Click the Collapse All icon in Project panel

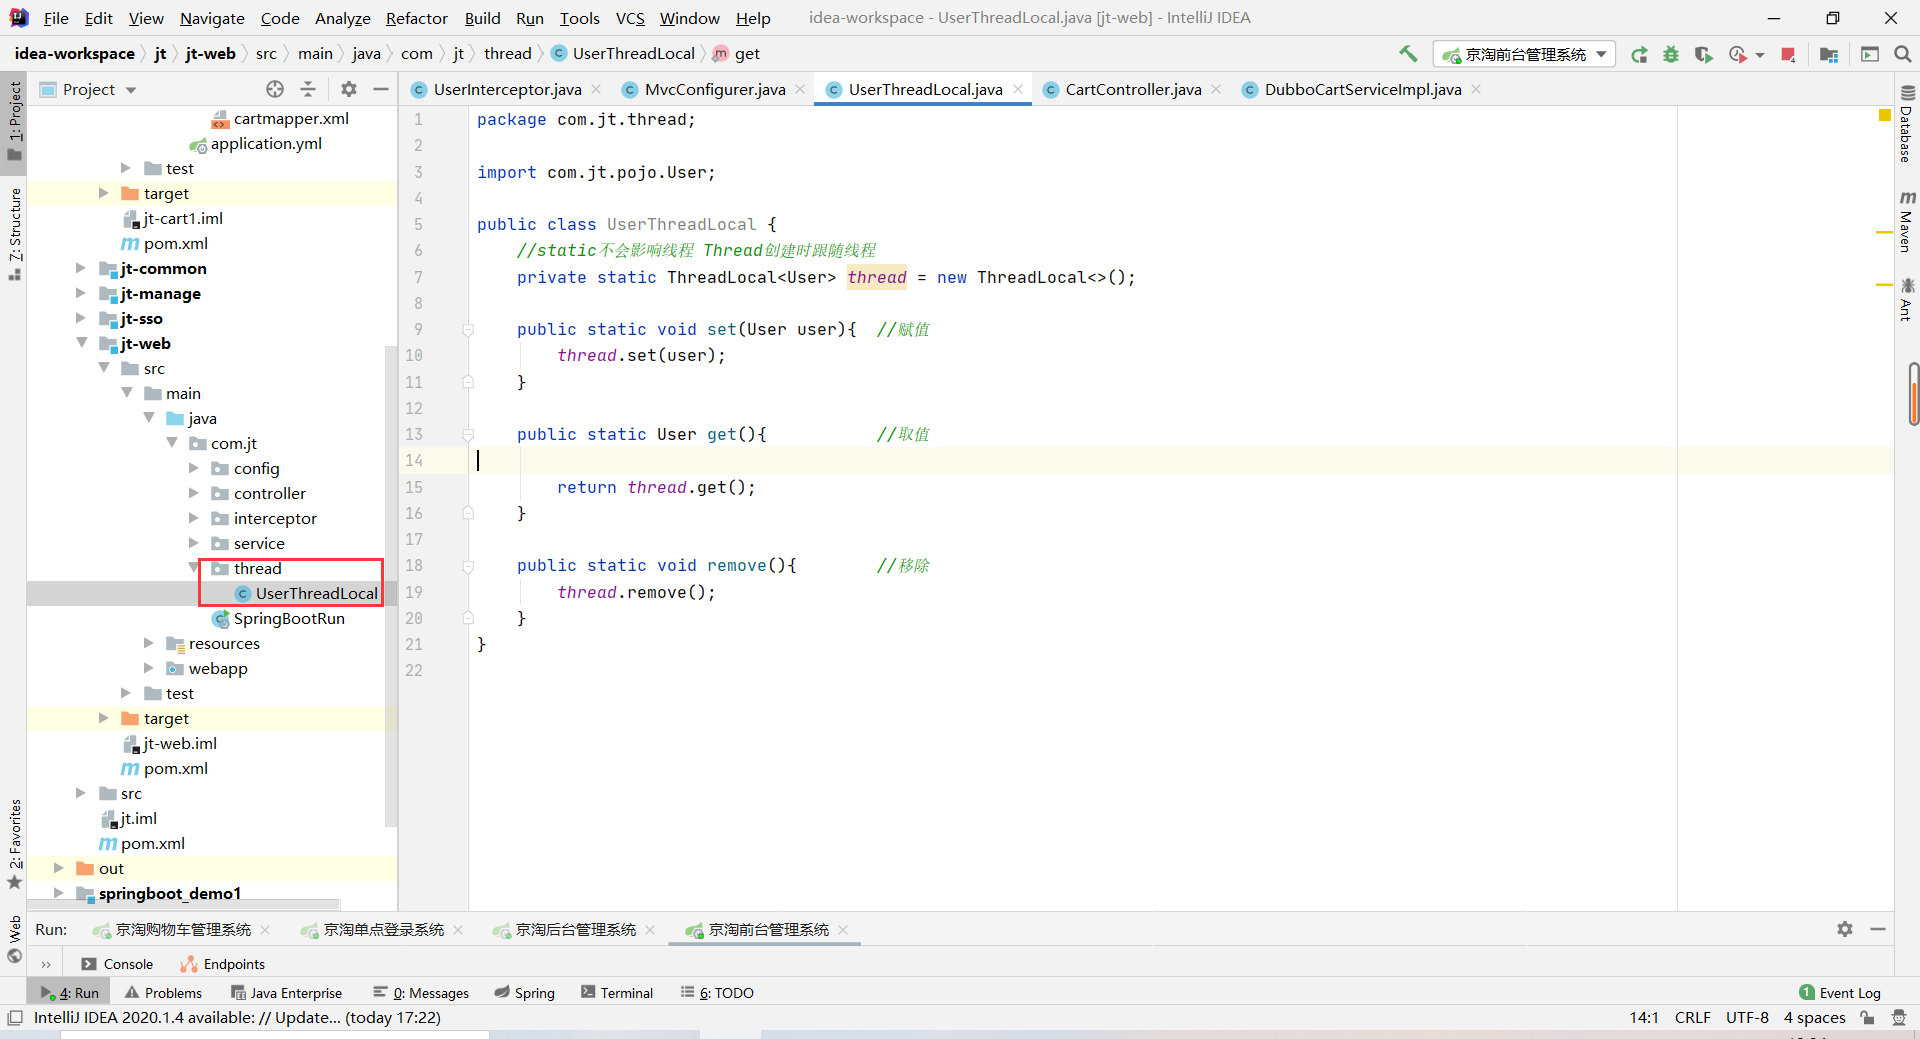pos(308,89)
